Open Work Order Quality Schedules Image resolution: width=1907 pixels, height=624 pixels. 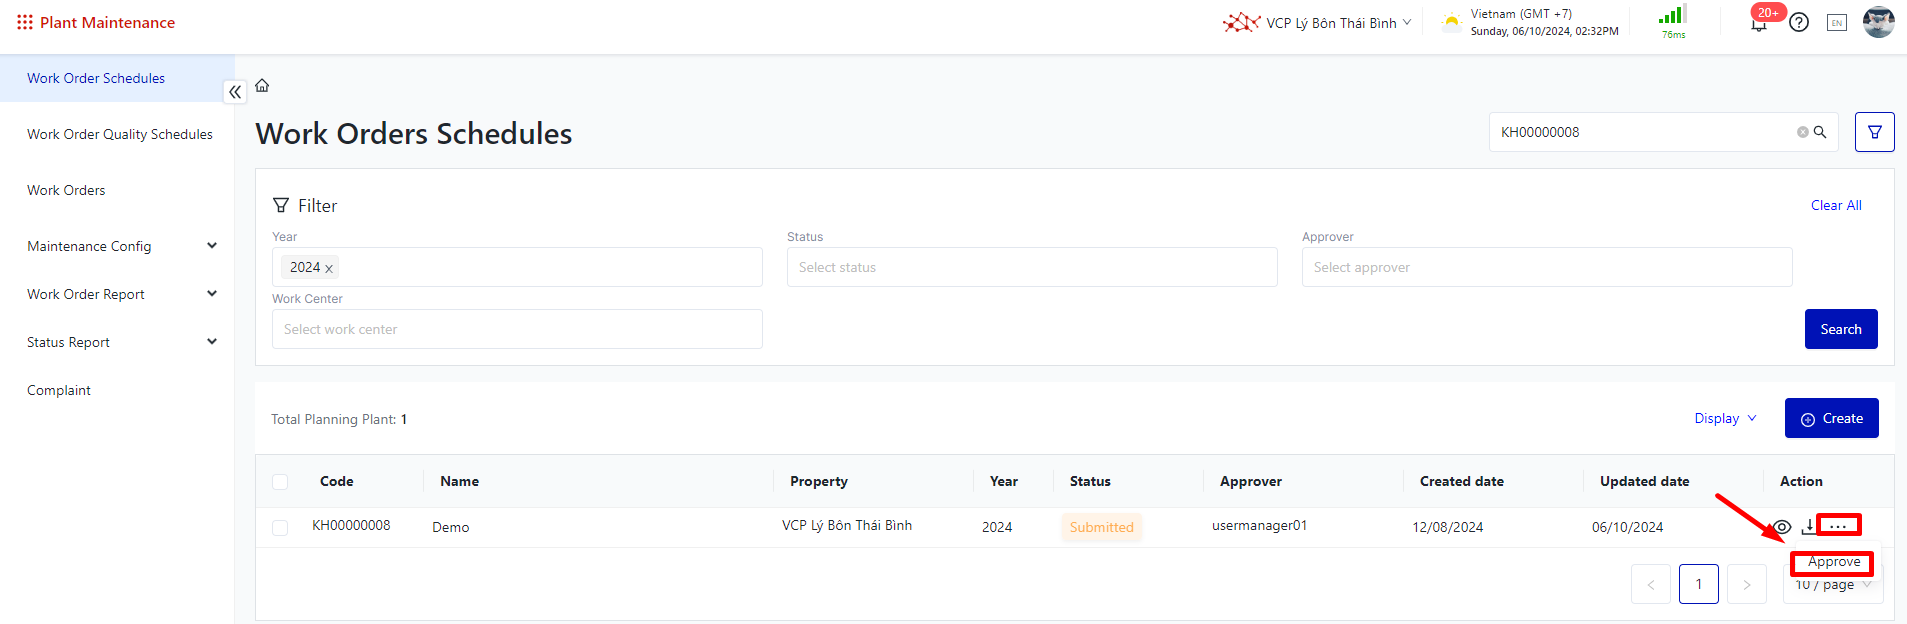tap(119, 134)
